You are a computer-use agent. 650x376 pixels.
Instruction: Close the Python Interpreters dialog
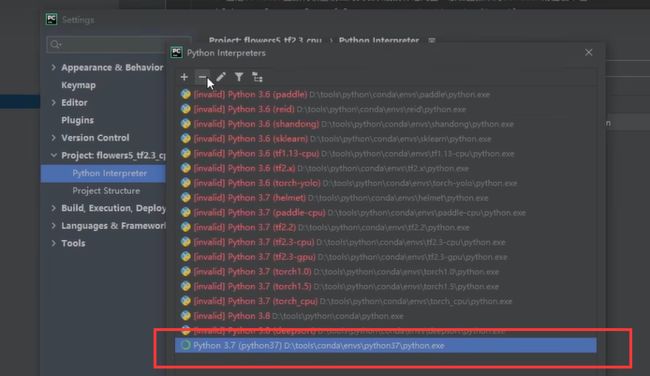click(589, 53)
